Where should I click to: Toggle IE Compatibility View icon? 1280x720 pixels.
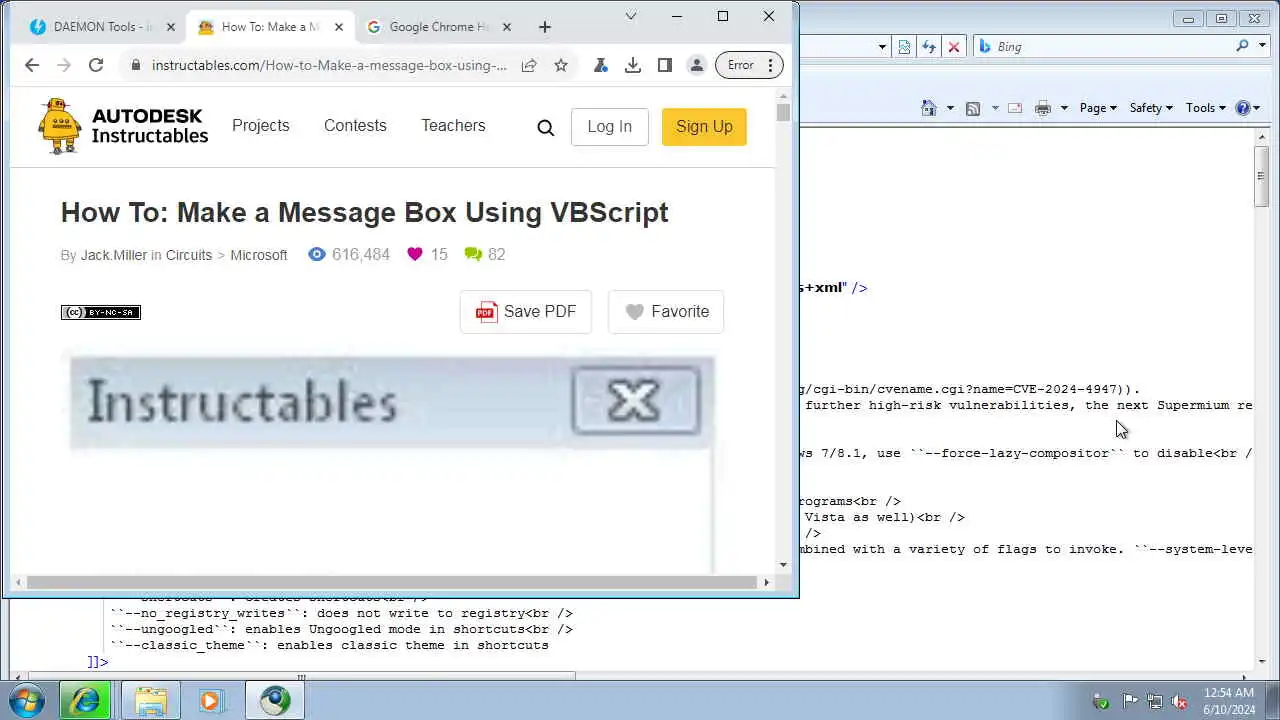pos(904,46)
